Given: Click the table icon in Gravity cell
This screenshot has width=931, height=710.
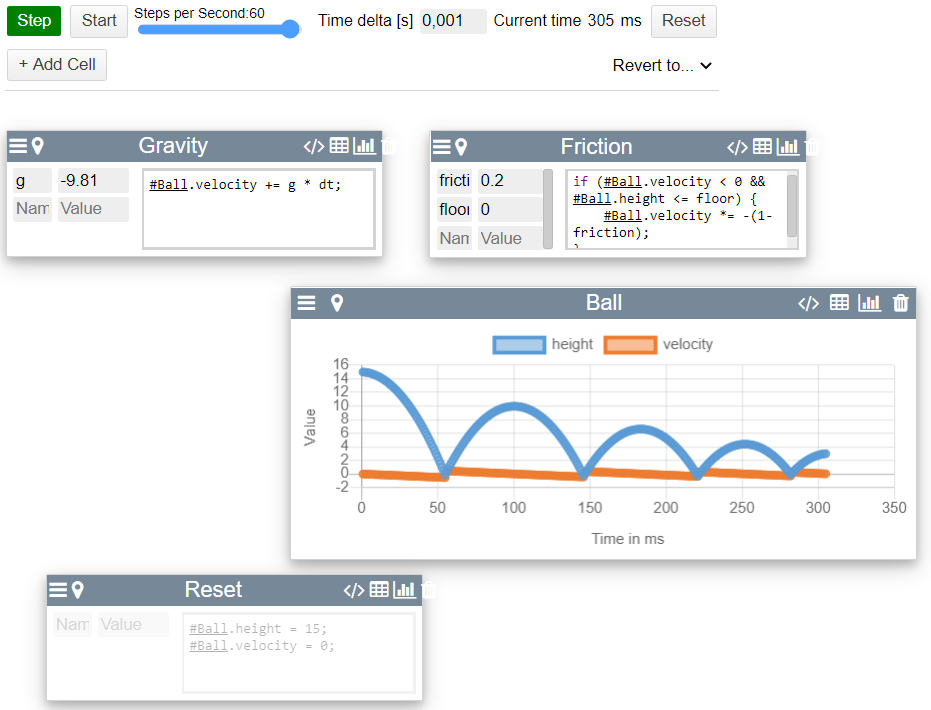Looking at the screenshot, I should 339,146.
